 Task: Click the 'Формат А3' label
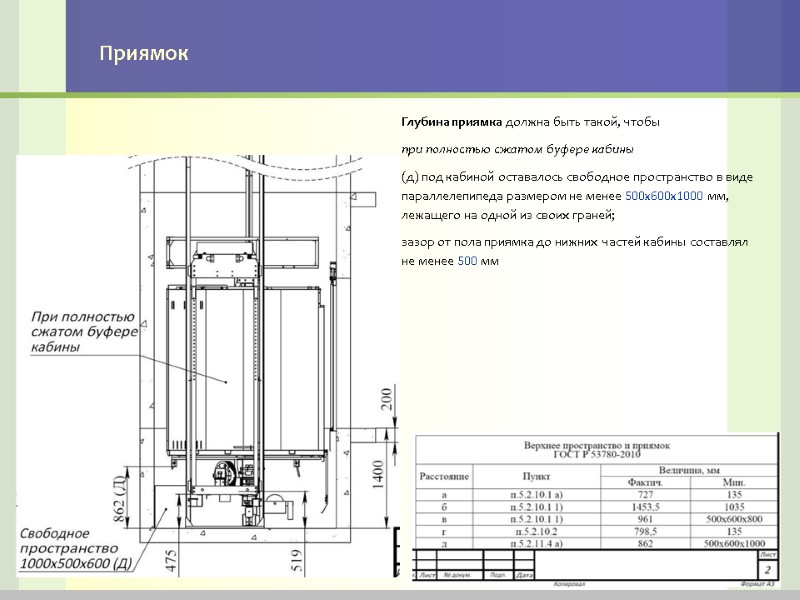(757, 584)
